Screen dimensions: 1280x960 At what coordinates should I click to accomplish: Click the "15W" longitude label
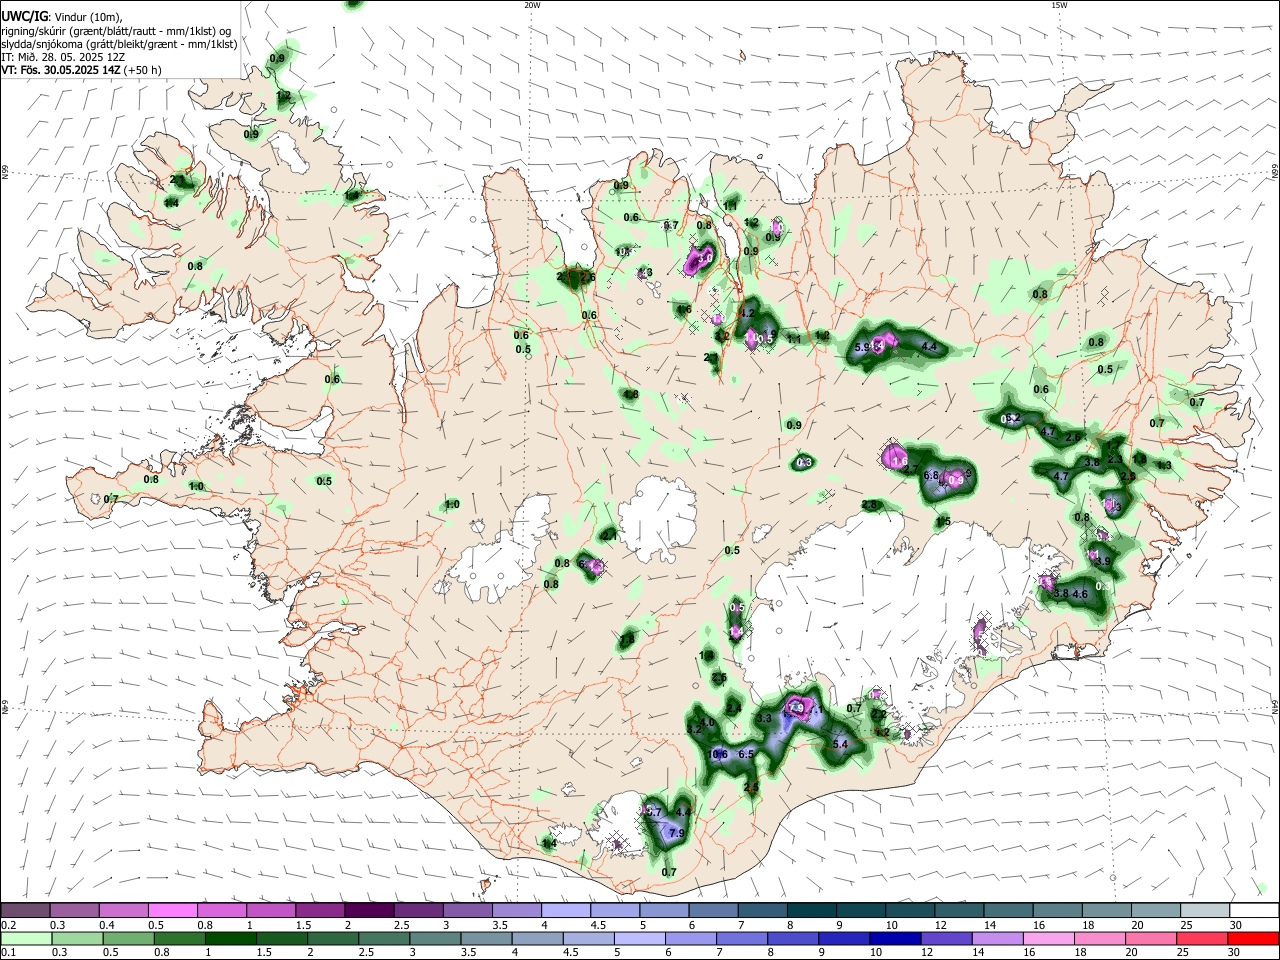coord(1059,5)
